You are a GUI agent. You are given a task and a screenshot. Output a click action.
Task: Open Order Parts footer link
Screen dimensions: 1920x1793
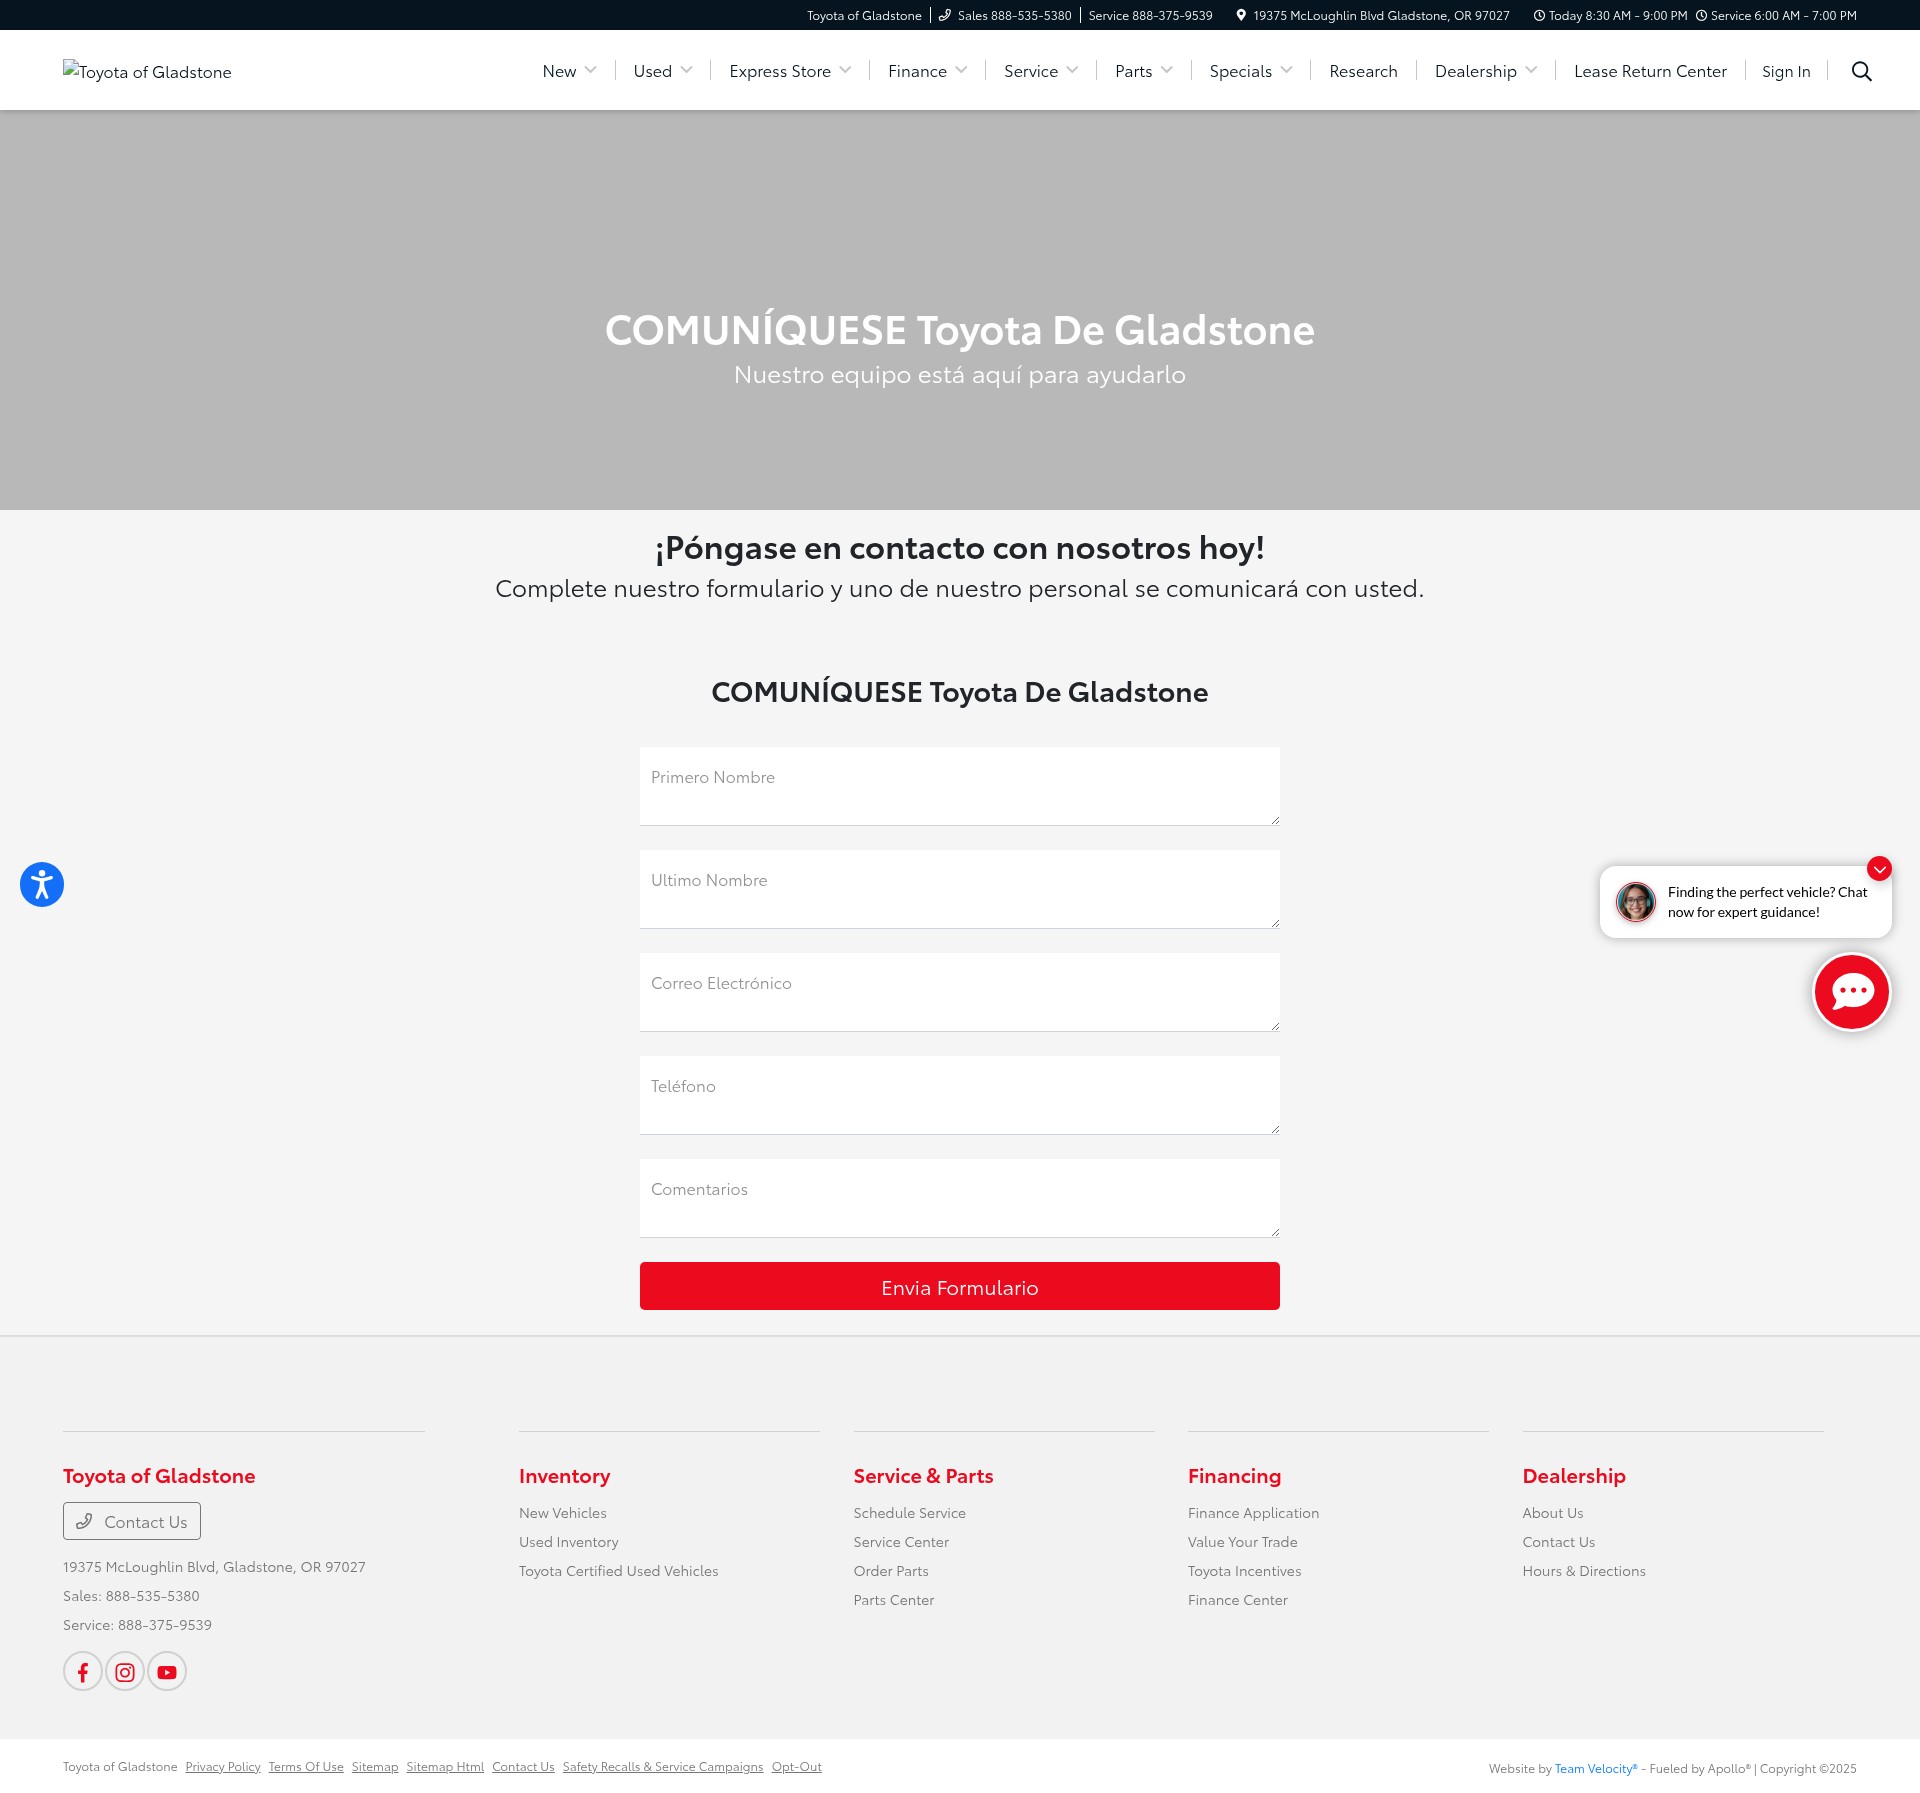[891, 1571]
